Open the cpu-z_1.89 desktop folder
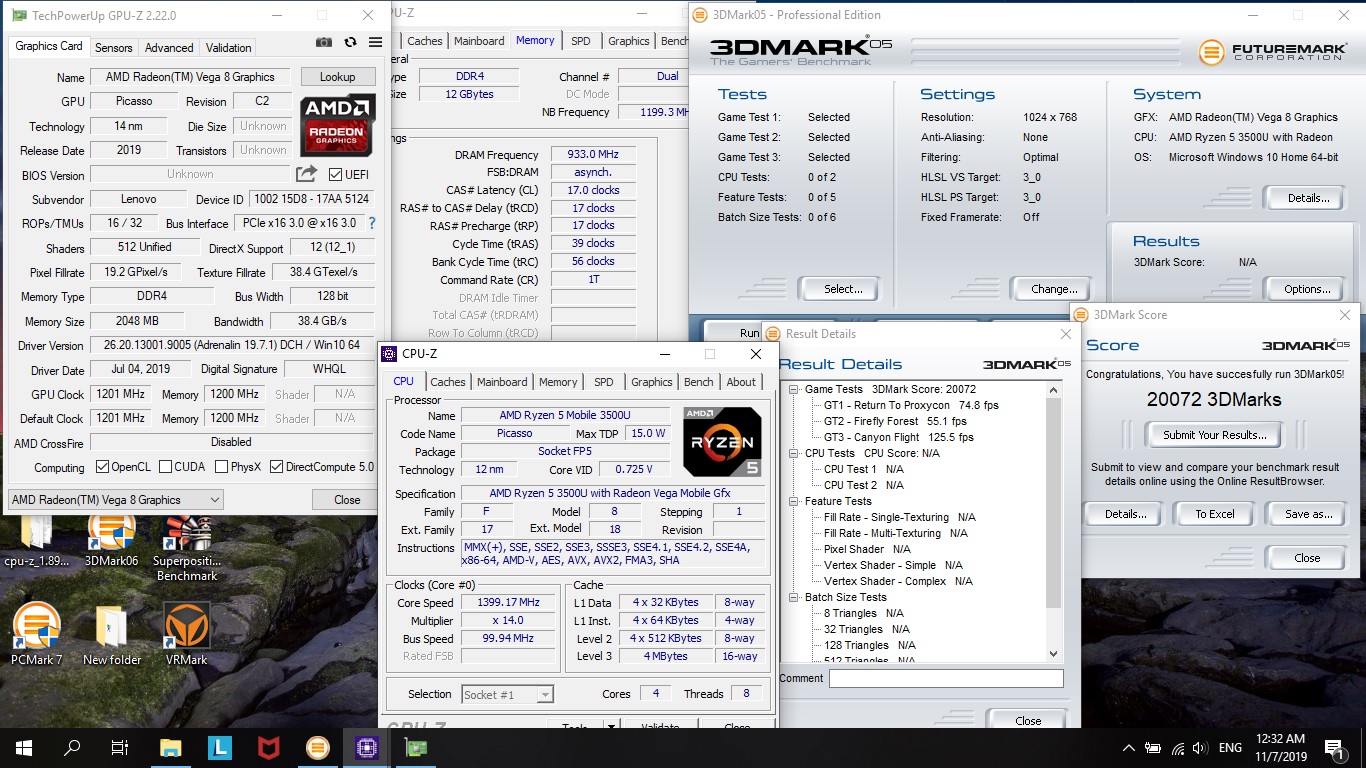 point(37,541)
